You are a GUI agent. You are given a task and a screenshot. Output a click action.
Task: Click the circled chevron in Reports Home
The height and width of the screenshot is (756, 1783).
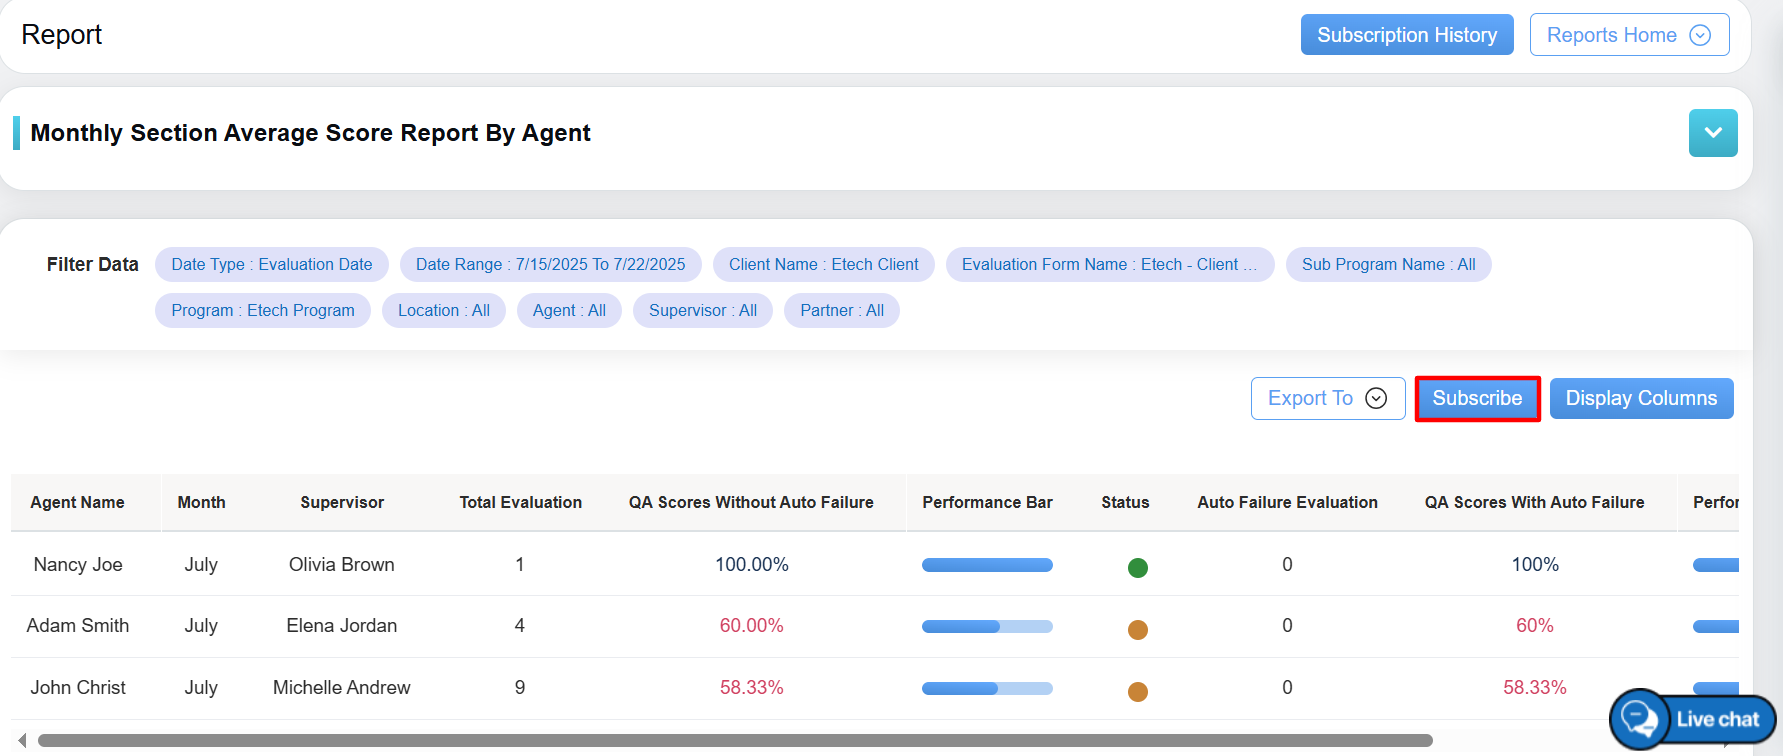click(1700, 35)
